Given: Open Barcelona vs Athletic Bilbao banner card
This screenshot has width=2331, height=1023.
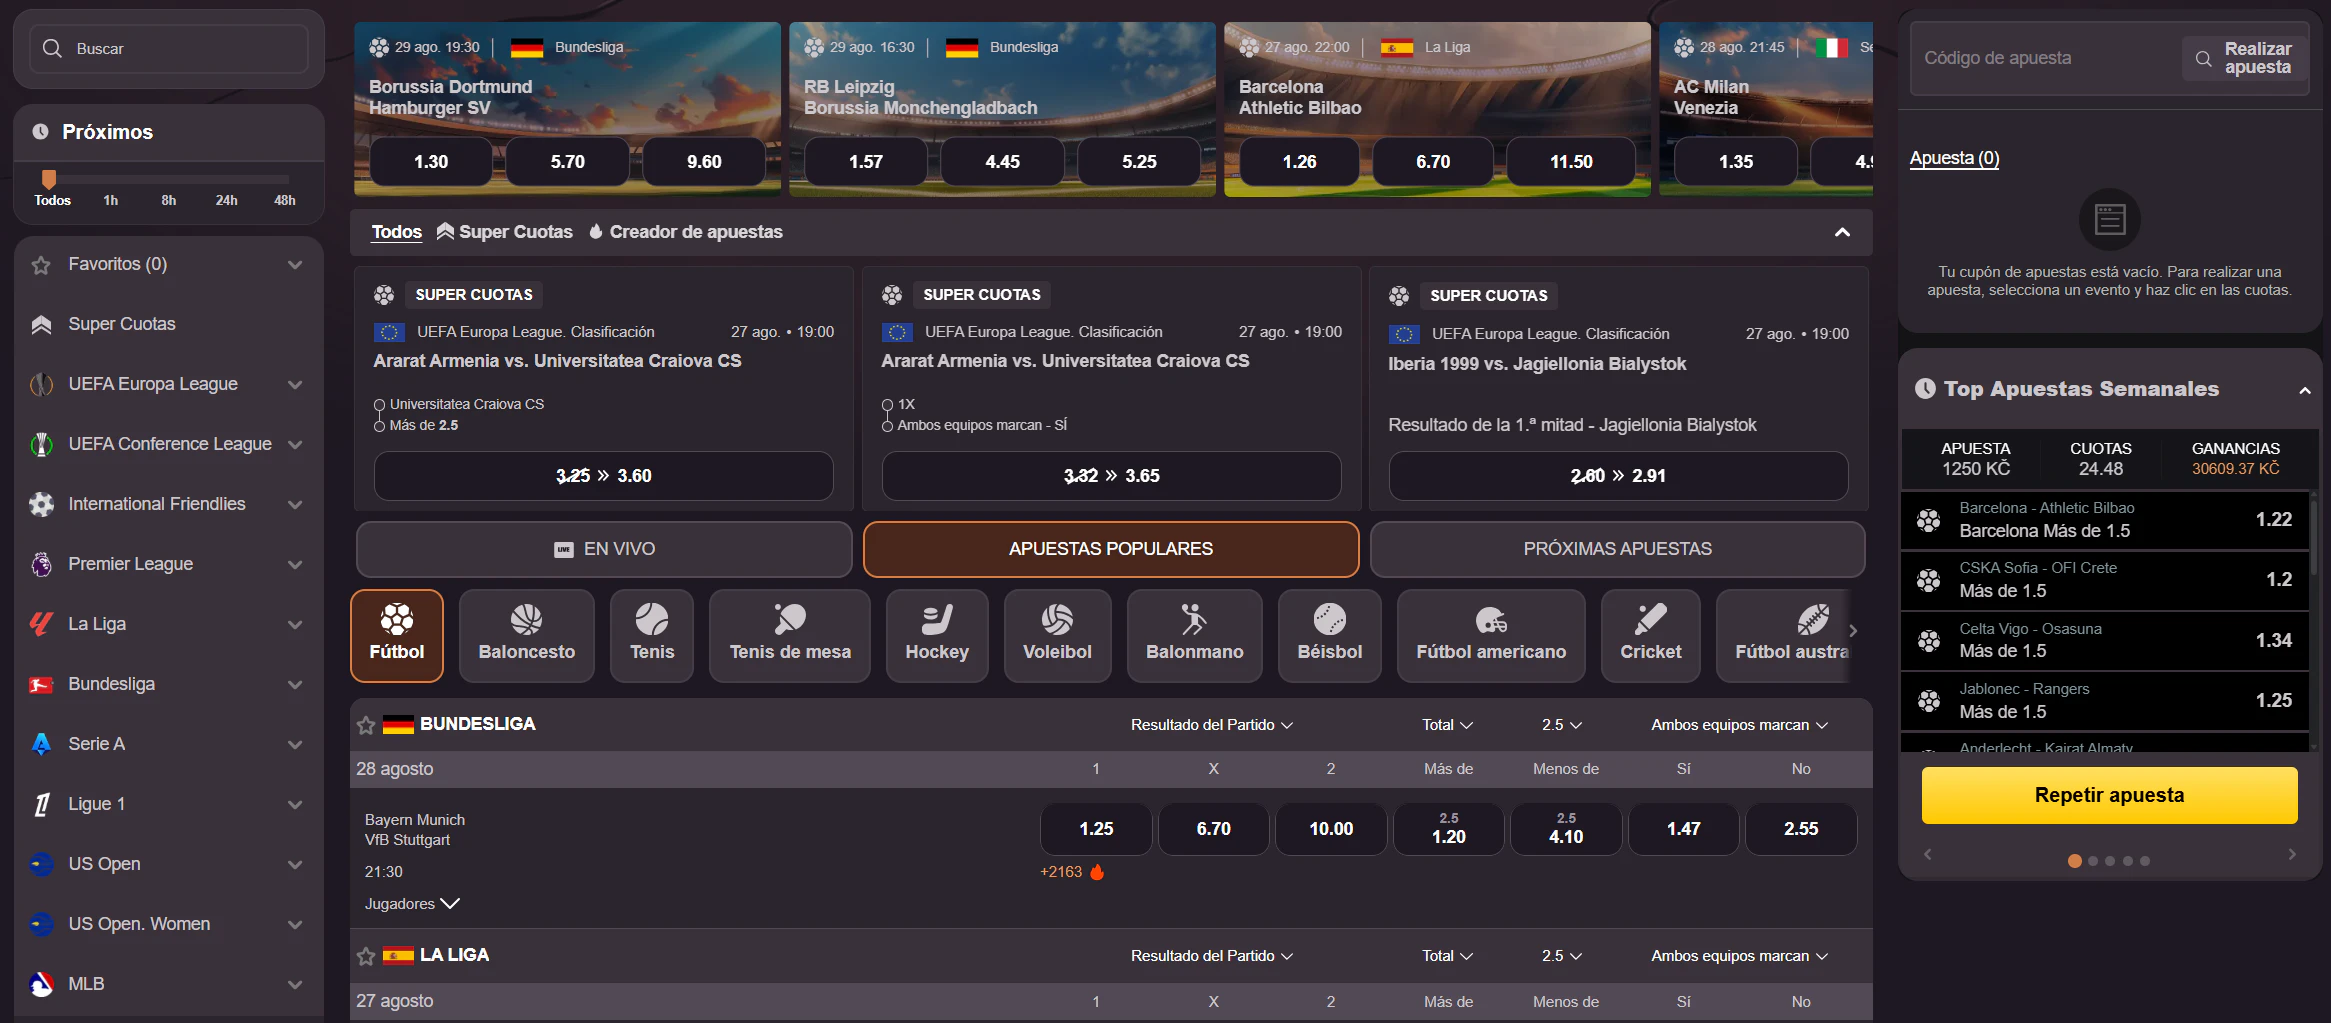Looking at the screenshot, I should point(1437,109).
